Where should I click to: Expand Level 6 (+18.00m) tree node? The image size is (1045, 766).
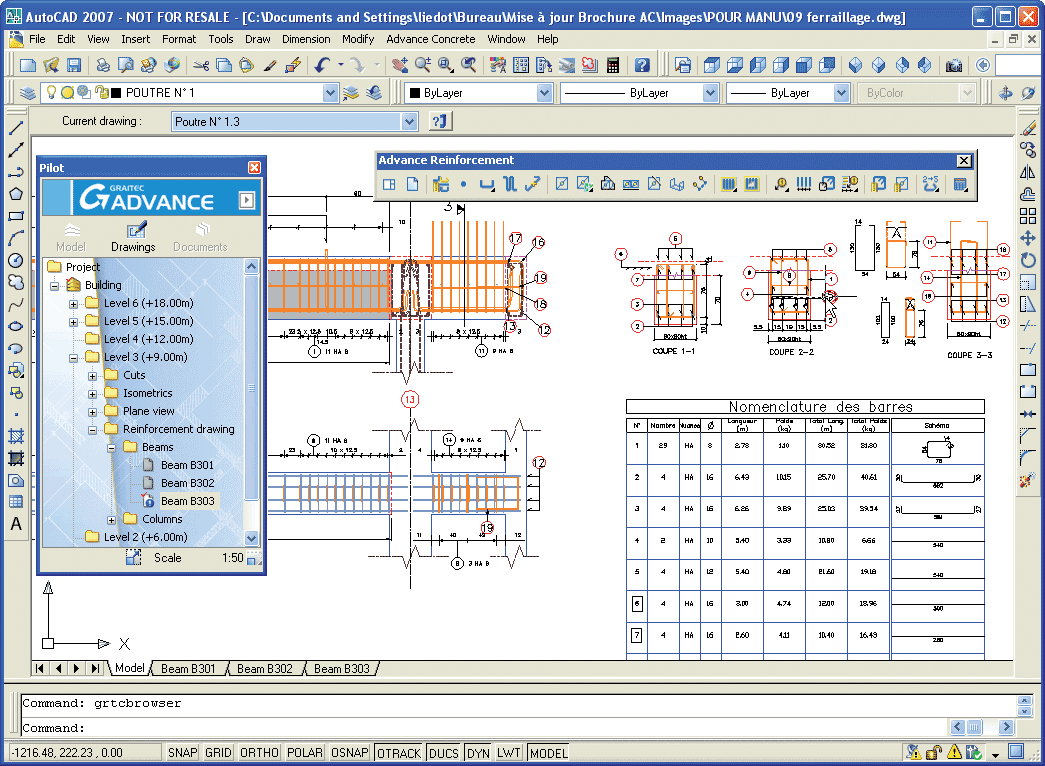tap(73, 304)
